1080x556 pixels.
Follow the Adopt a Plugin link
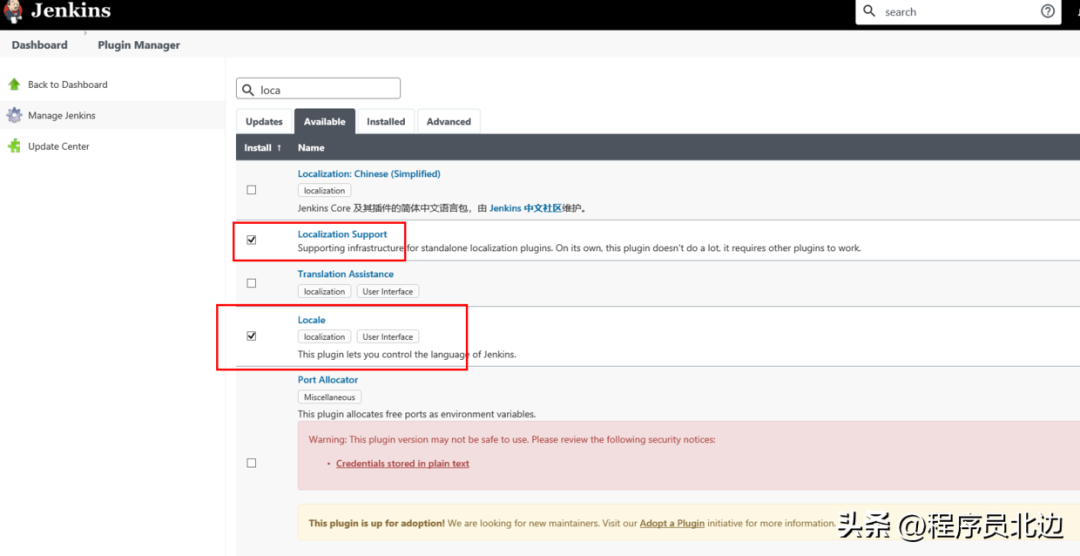[672, 523]
